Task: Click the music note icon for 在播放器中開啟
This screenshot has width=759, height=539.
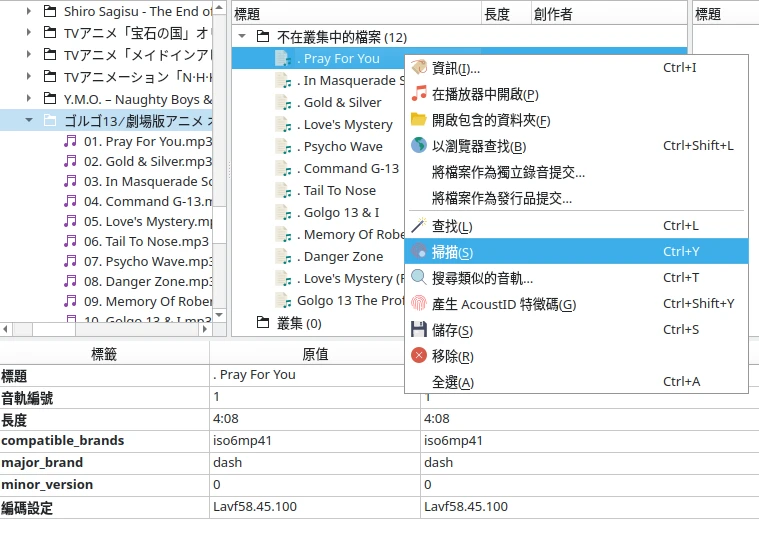Action: pos(419,94)
